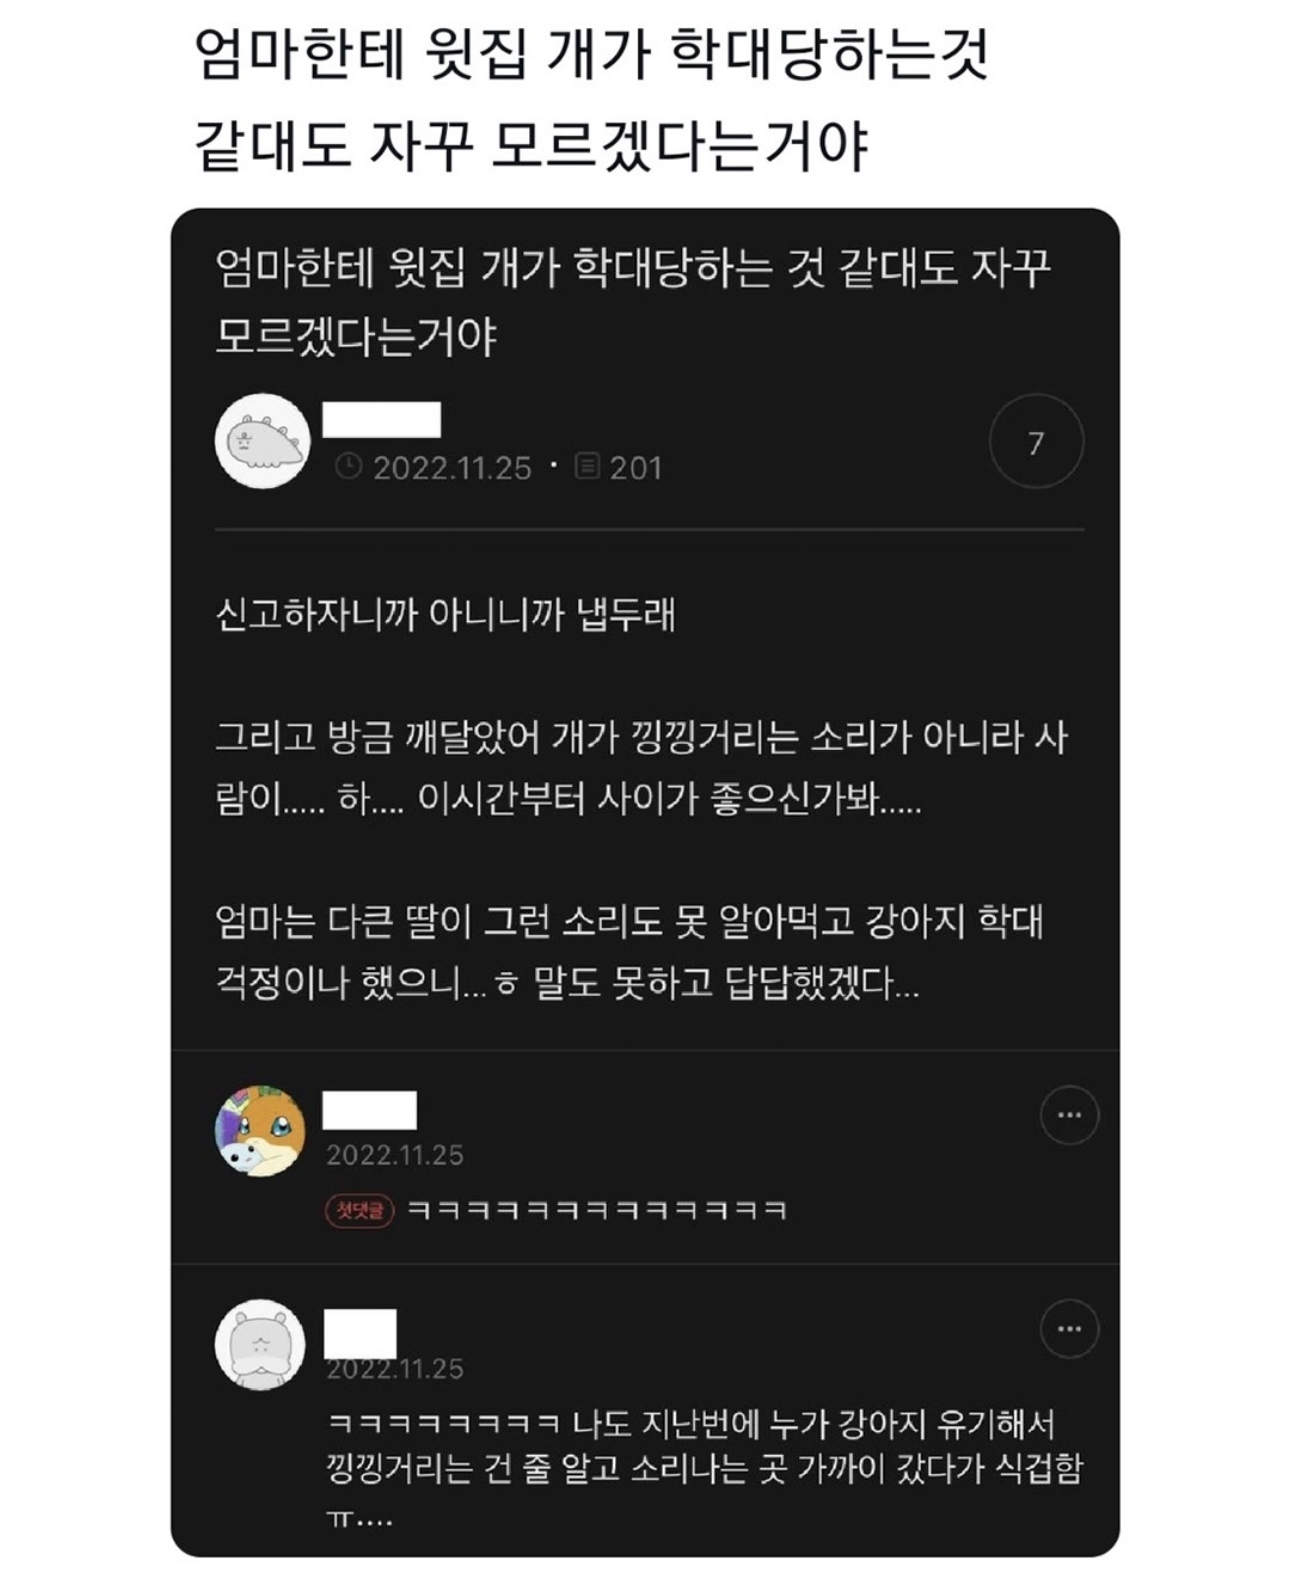The width and height of the screenshot is (1290, 1591).
Task: Click the first comment's date stamp
Action: 395,1155
